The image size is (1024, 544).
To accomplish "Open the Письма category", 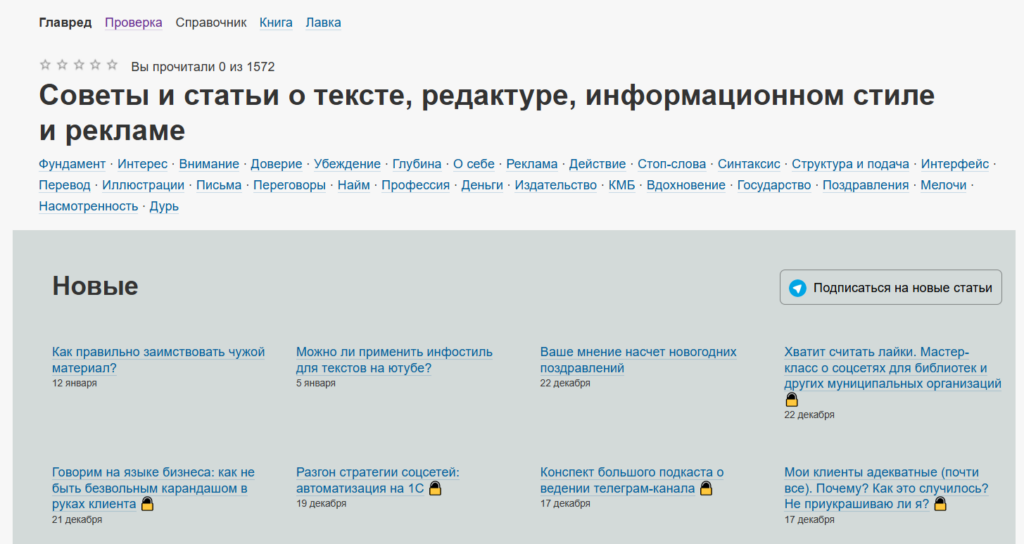I will pos(219,185).
